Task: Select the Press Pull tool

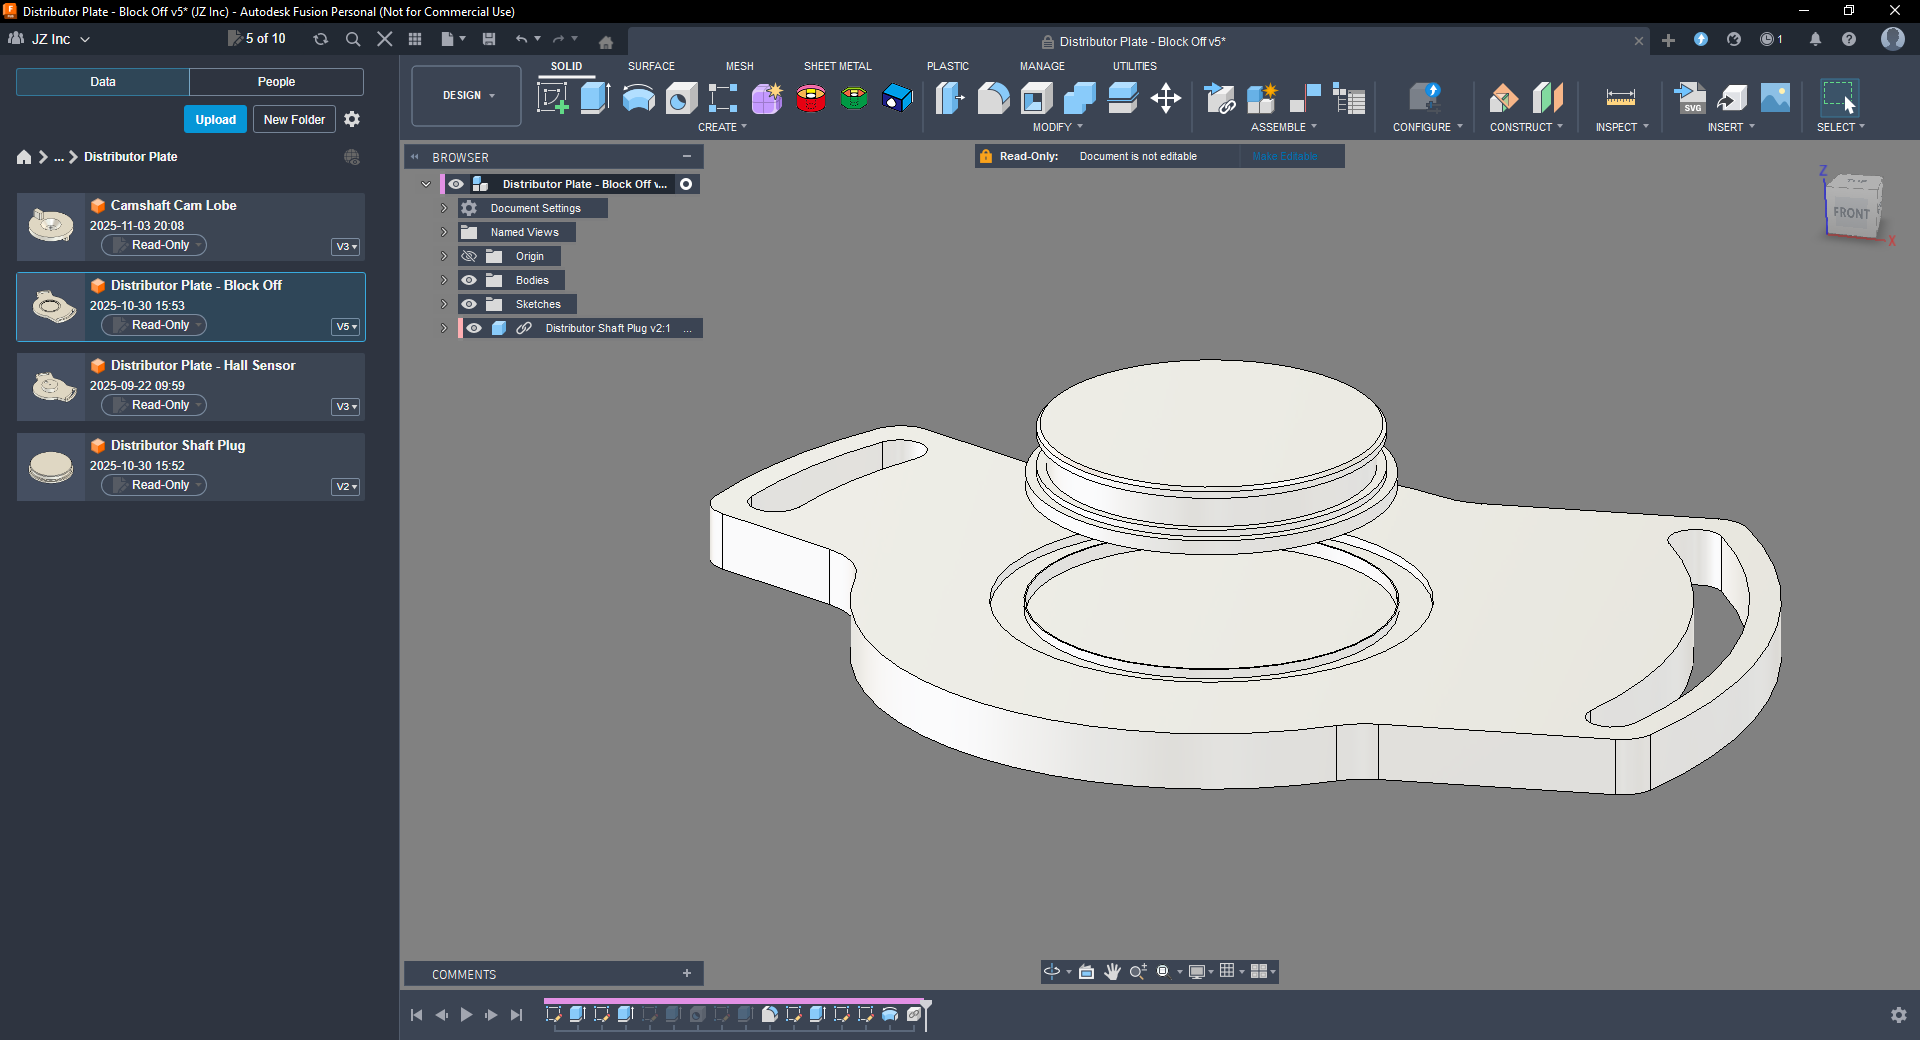Action: (x=950, y=98)
